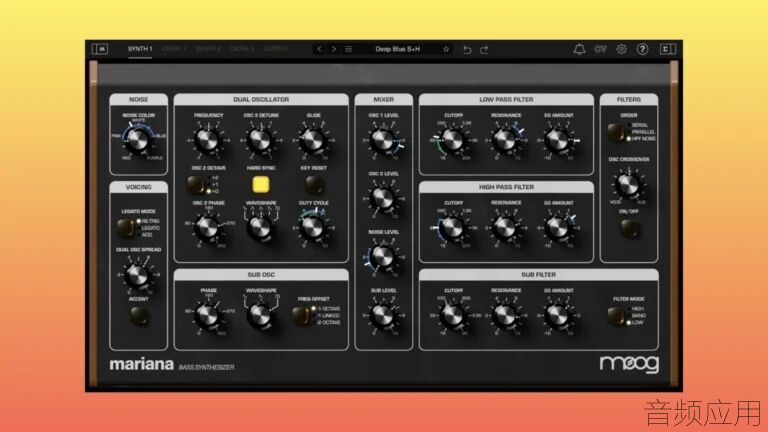Switch to the CNTRL 1 tab
Viewport: 768px width, 432px height.
174,49
